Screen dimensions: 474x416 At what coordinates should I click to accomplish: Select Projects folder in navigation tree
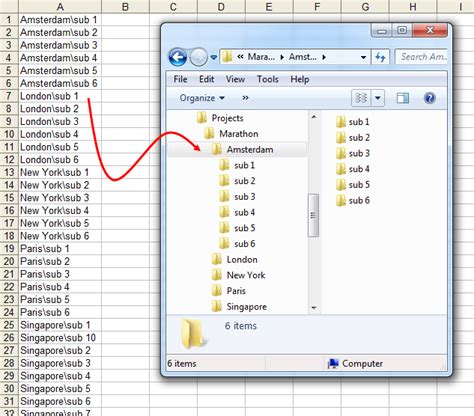coord(220,118)
